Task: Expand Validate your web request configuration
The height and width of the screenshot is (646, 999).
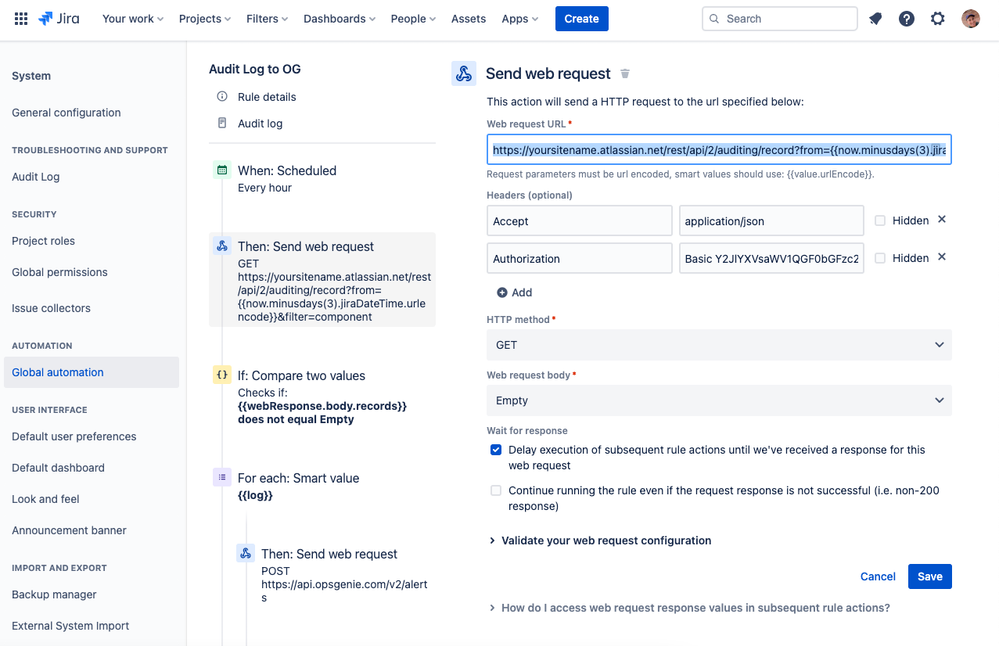Action: (x=600, y=540)
